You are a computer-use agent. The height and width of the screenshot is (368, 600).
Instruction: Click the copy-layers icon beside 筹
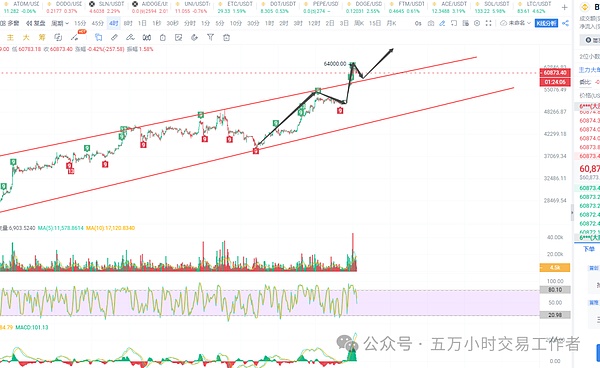(58, 37)
